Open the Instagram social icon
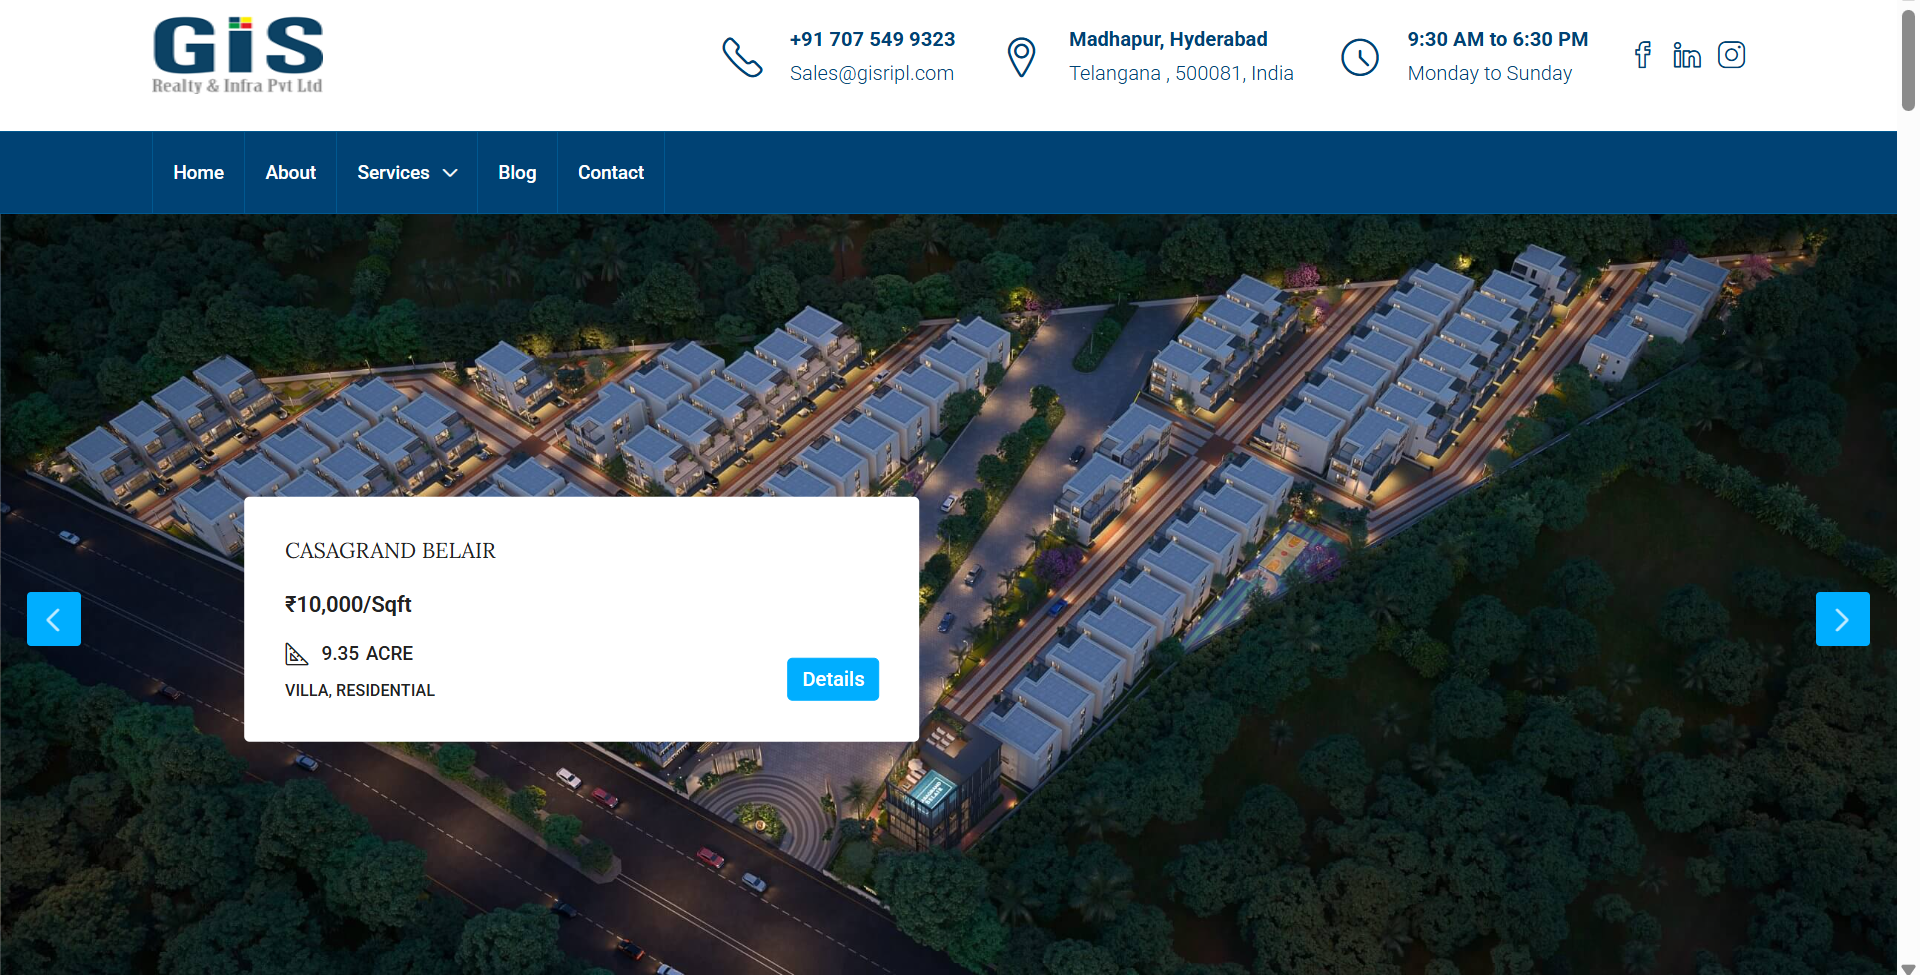Viewport: 1920px width, 975px height. (1731, 55)
